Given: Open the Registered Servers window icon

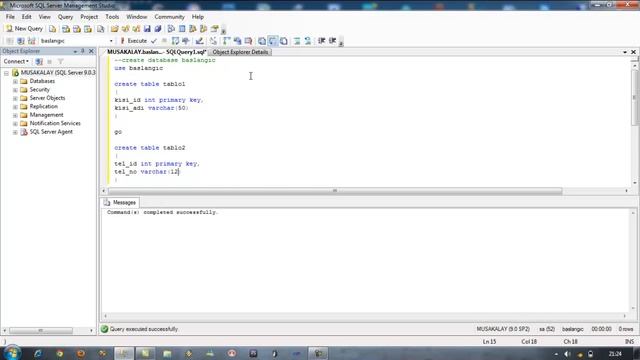Looking at the screenshot, I should pyautogui.click(x=171, y=29).
